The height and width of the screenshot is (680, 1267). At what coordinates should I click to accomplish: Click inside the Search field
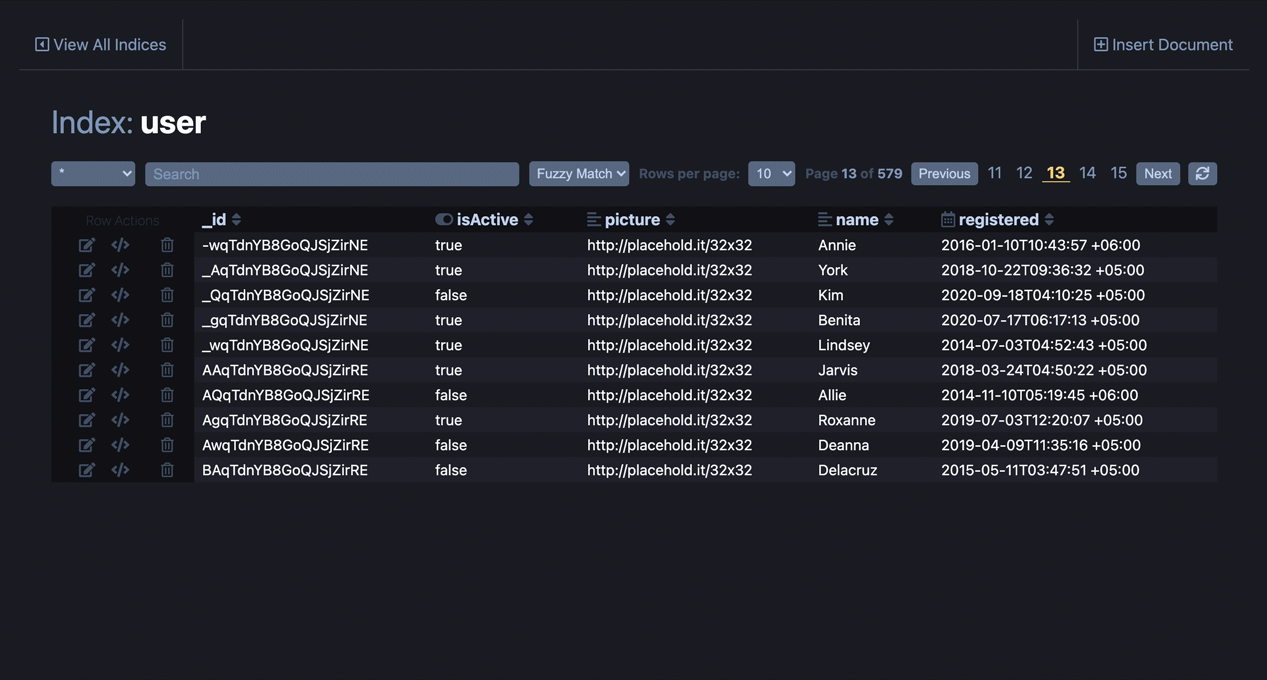330,173
